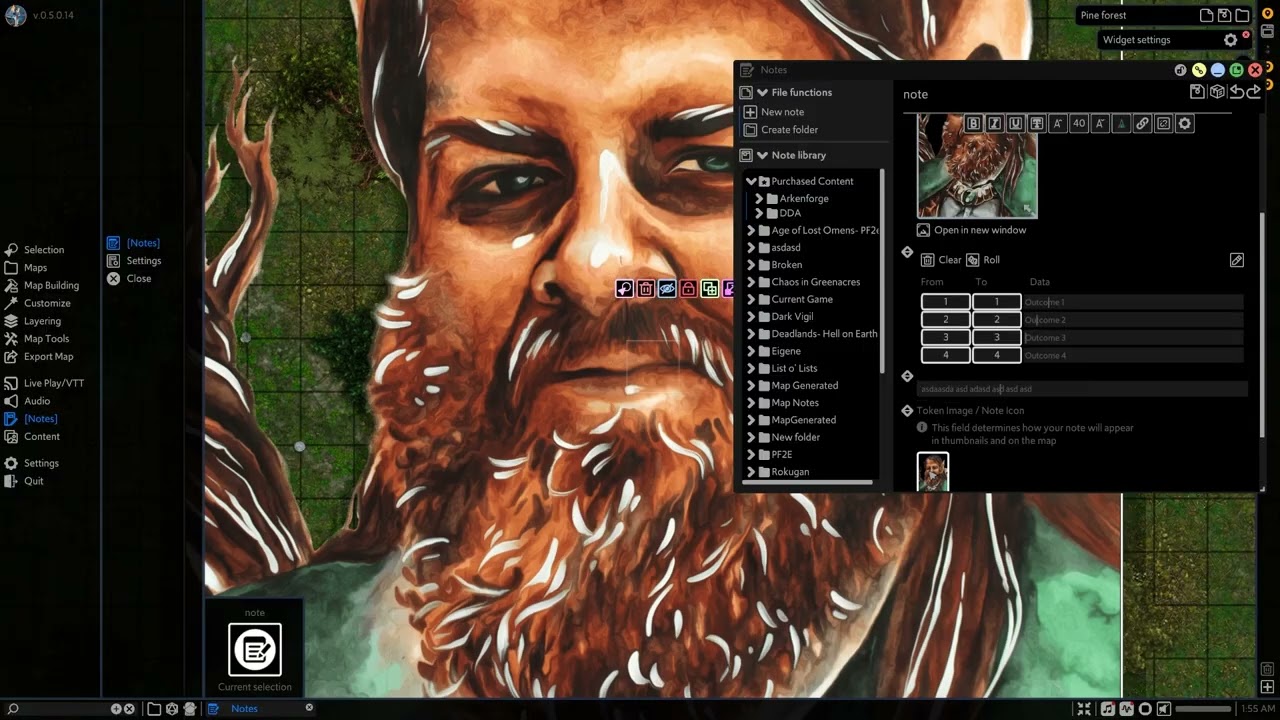Click the New note button
1280x720 pixels.
click(x=774, y=112)
